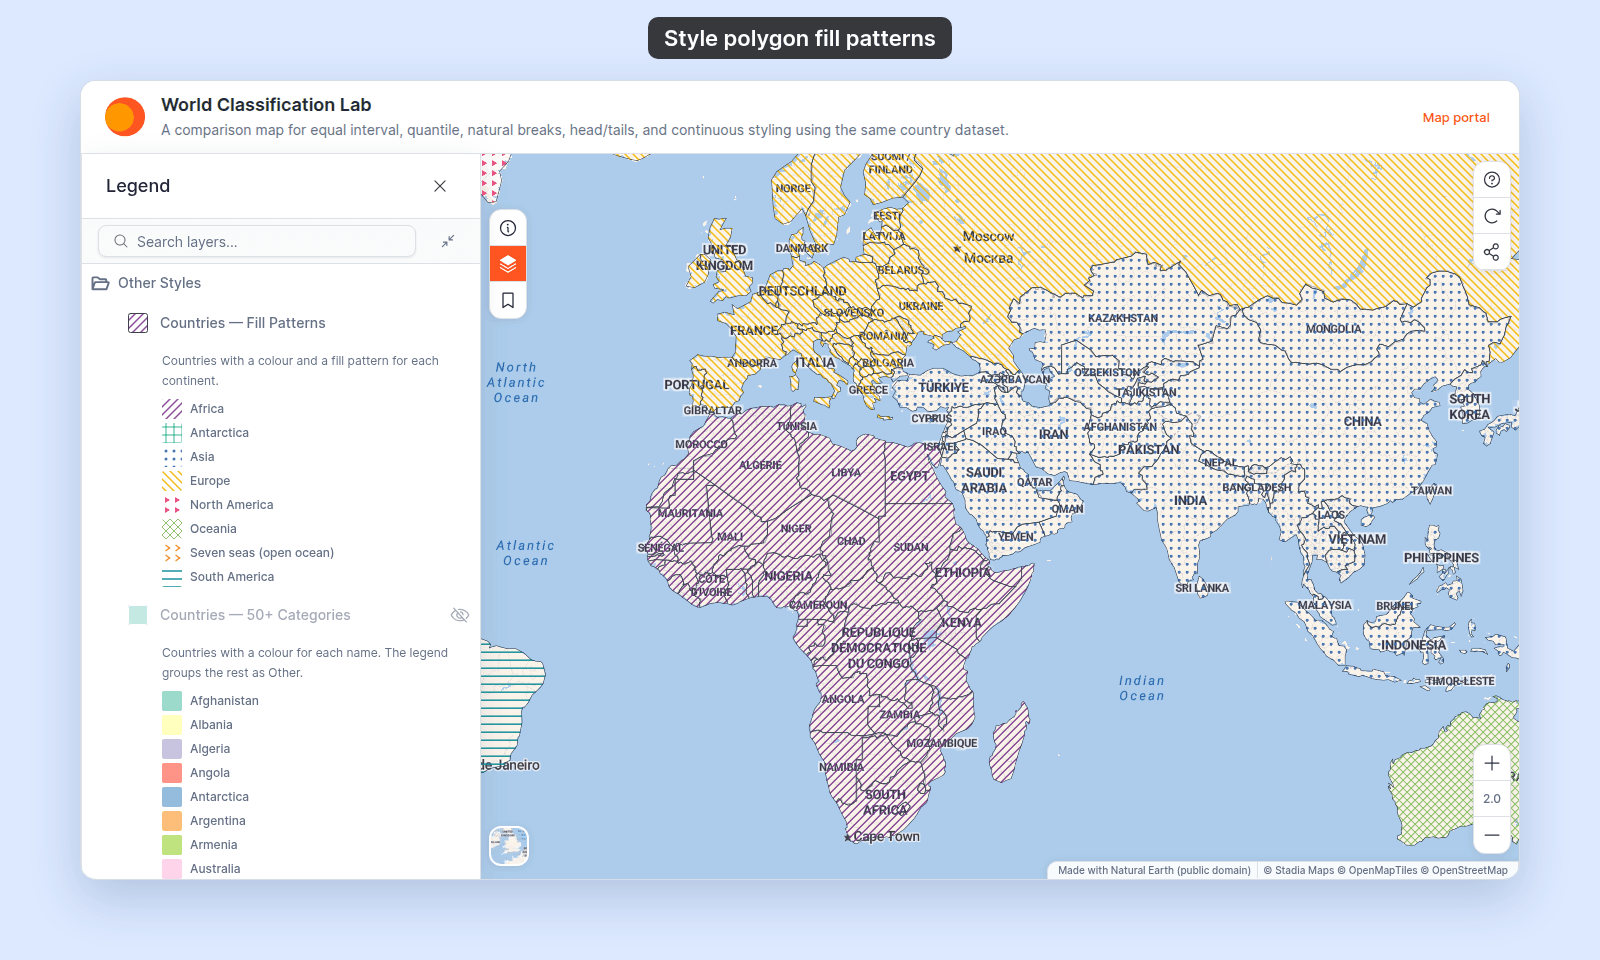Click the 2.0 zoom level indicator
This screenshot has height=960, width=1600.
(x=1492, y=799)
